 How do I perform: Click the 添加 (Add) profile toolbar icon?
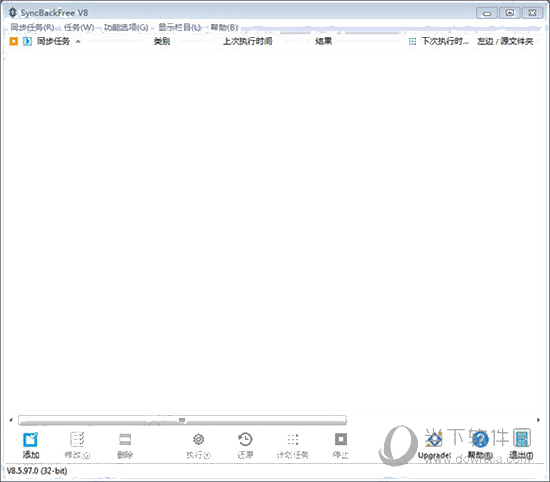(31, 439)
